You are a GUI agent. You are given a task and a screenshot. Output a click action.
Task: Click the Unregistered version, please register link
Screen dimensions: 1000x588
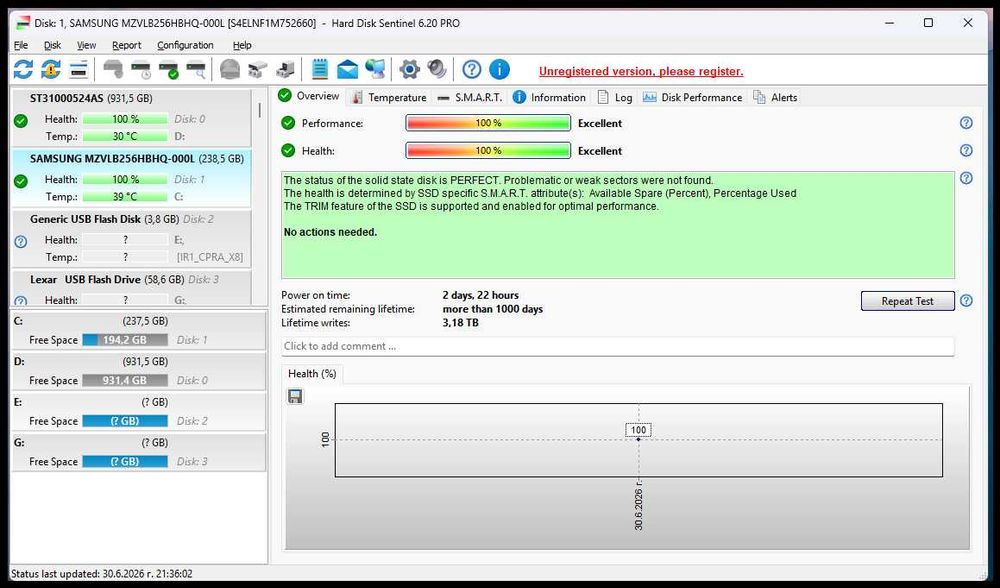coord(641,71)
